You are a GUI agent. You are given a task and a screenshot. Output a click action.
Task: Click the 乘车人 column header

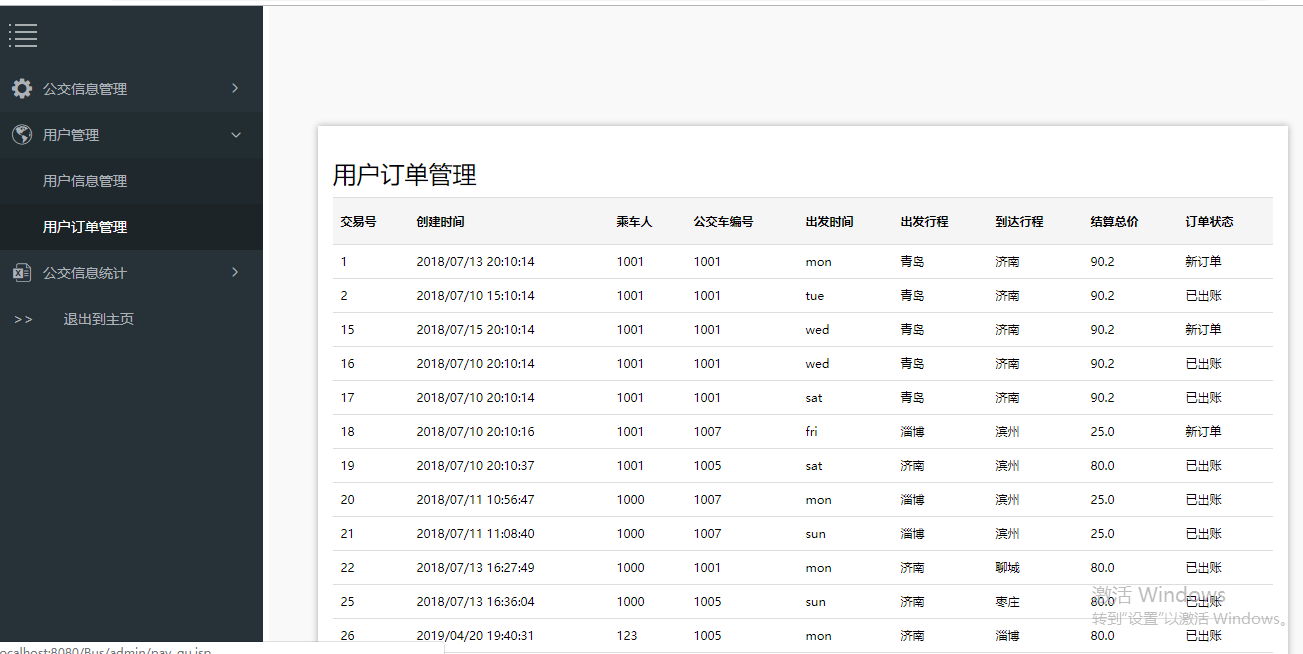click(x=634, y=222)
